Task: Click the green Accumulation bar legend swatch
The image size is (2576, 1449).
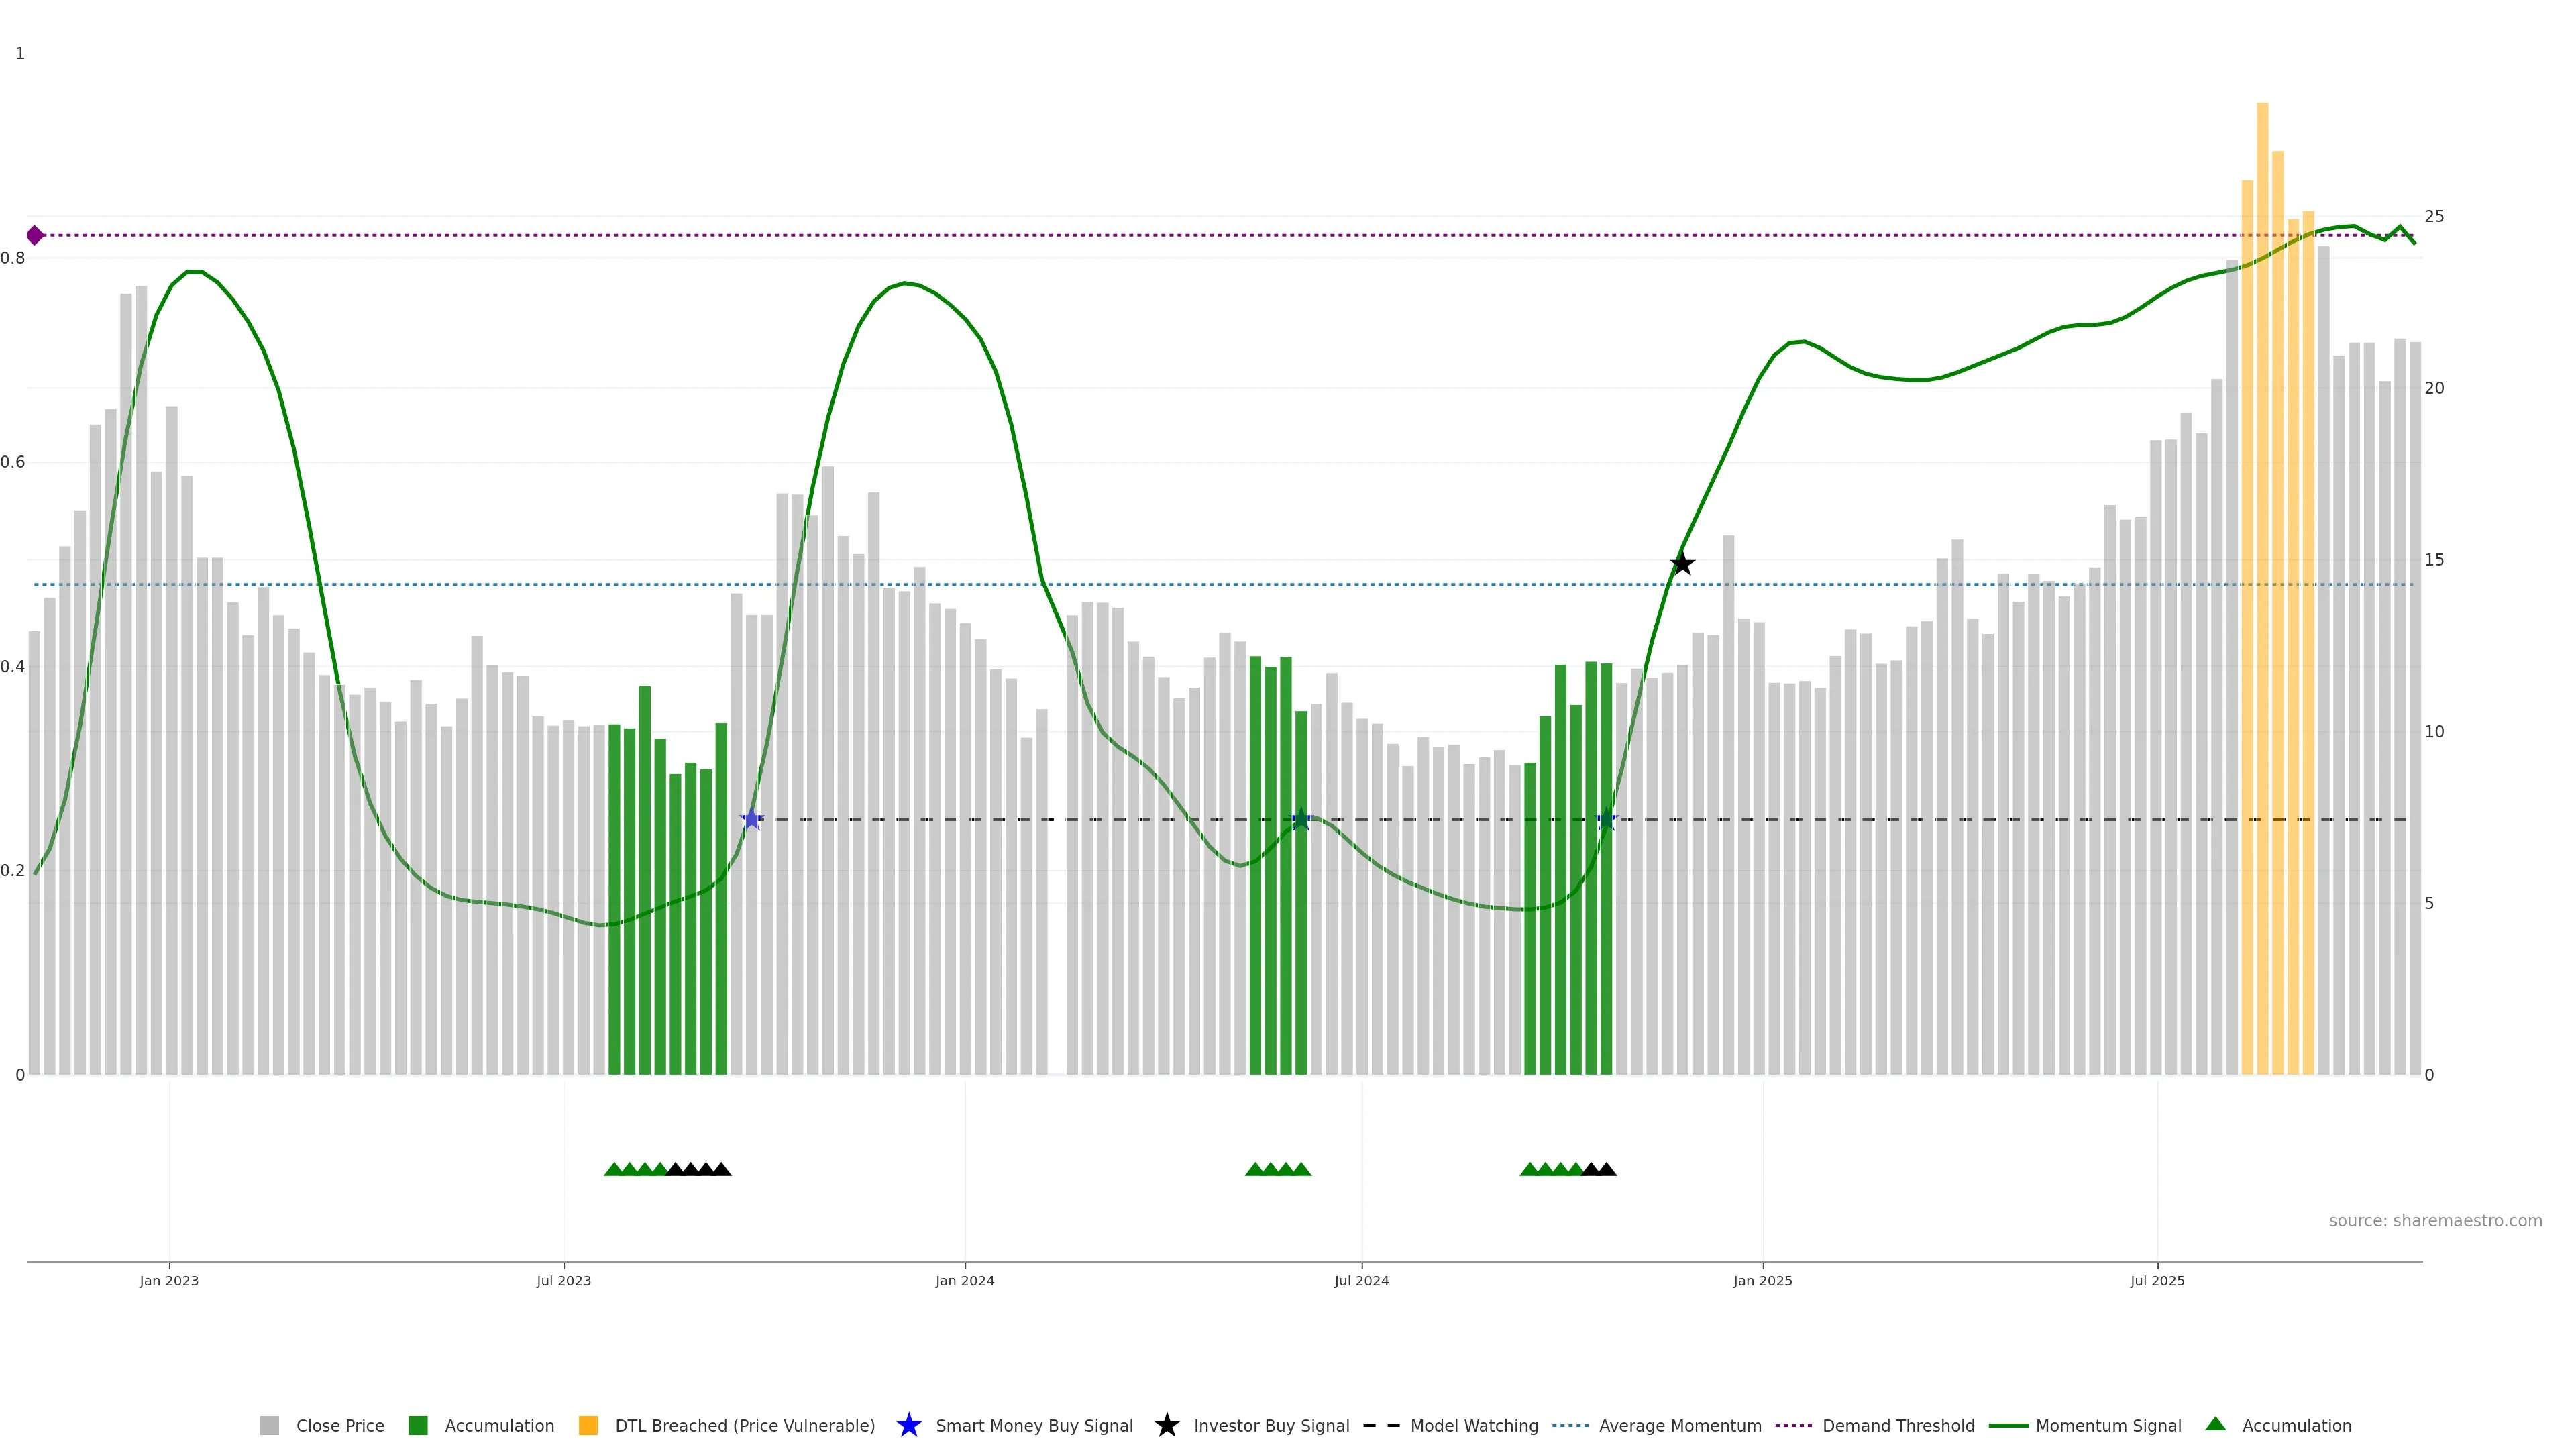Action: point(418,1425)
